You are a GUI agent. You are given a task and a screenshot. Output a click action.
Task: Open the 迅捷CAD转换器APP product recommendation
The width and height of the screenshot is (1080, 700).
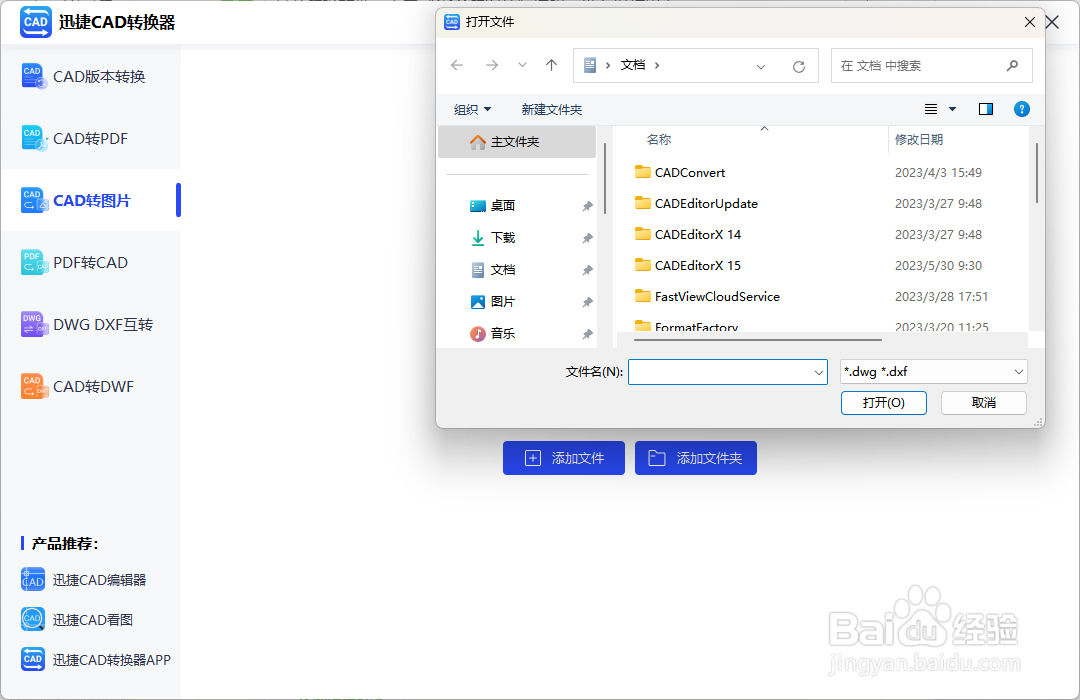(x=96, y=660)
